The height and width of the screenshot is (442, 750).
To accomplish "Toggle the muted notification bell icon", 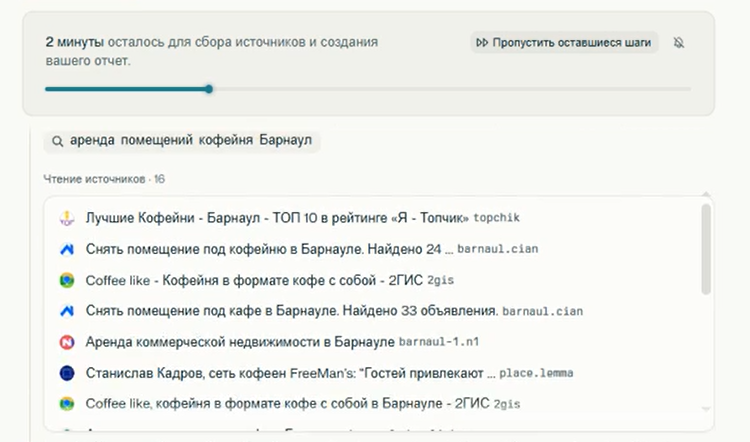I will pyautogui.click(x=679, y=43).
